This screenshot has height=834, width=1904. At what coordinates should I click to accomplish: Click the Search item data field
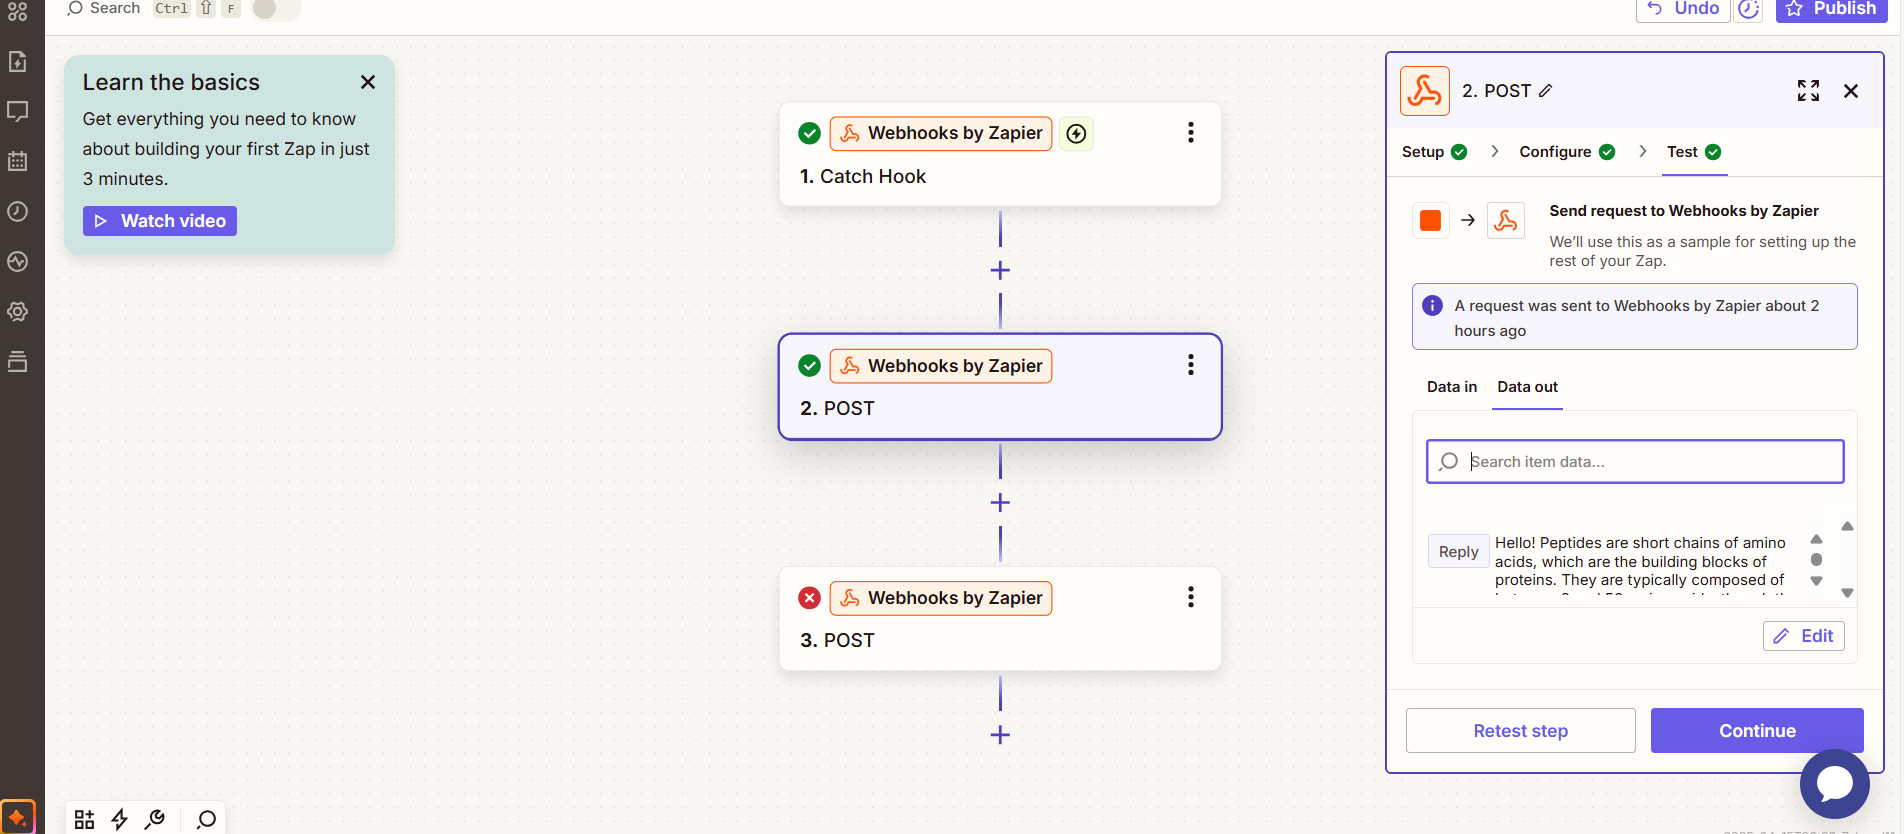click(1635, 462)
